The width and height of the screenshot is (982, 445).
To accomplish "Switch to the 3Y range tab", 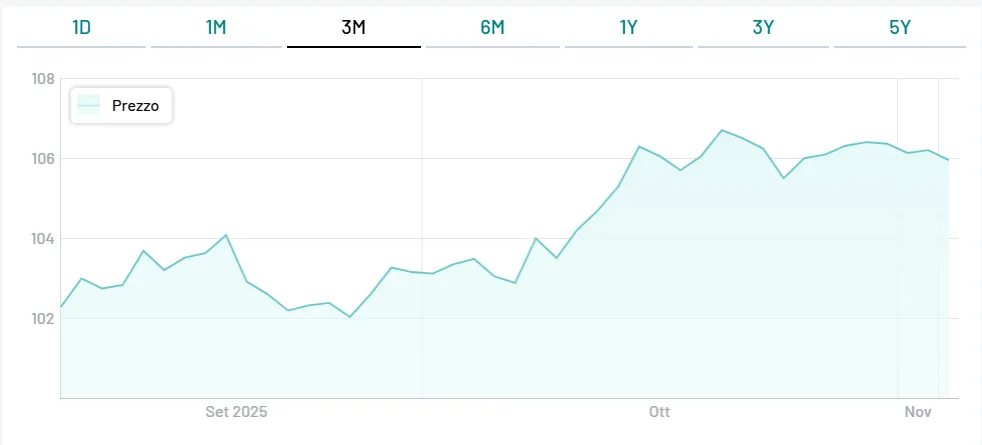I will coord(763,28).
